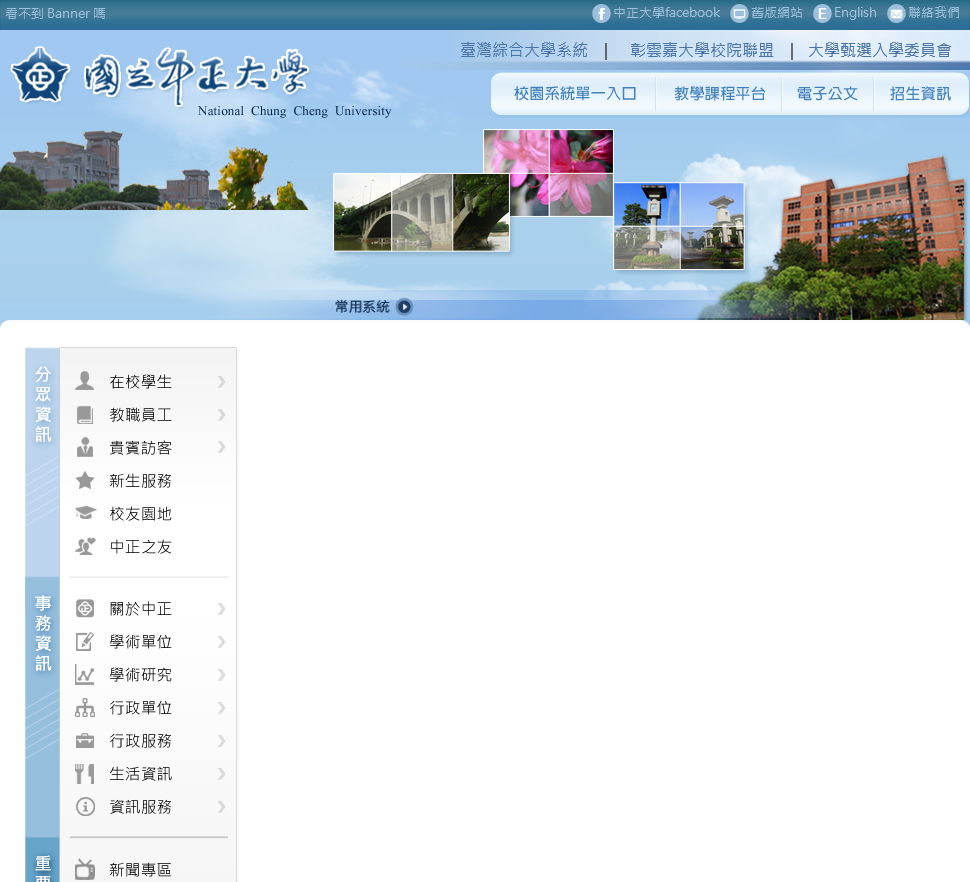Open the 招生資訊 tab
The height and width of the screenshot is (882, 970).
pyautogui.click(x=921, y=94)
